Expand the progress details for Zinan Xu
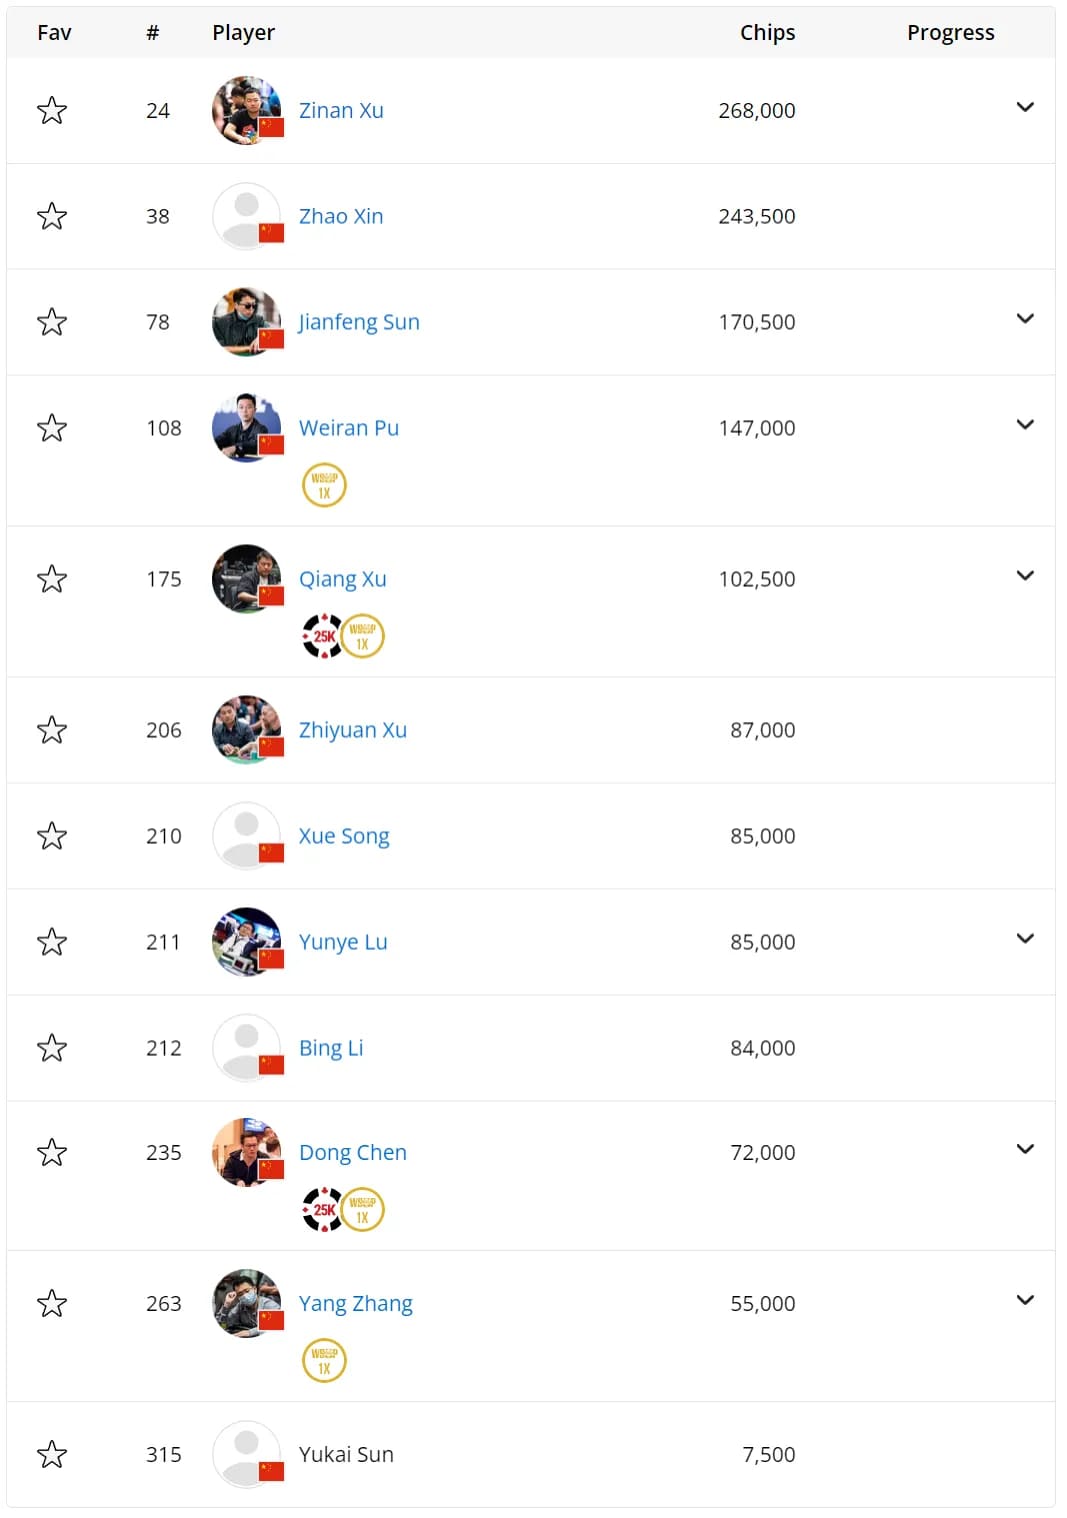The height and width of the screenshot is (1518, 1067). pos(1025,107)
